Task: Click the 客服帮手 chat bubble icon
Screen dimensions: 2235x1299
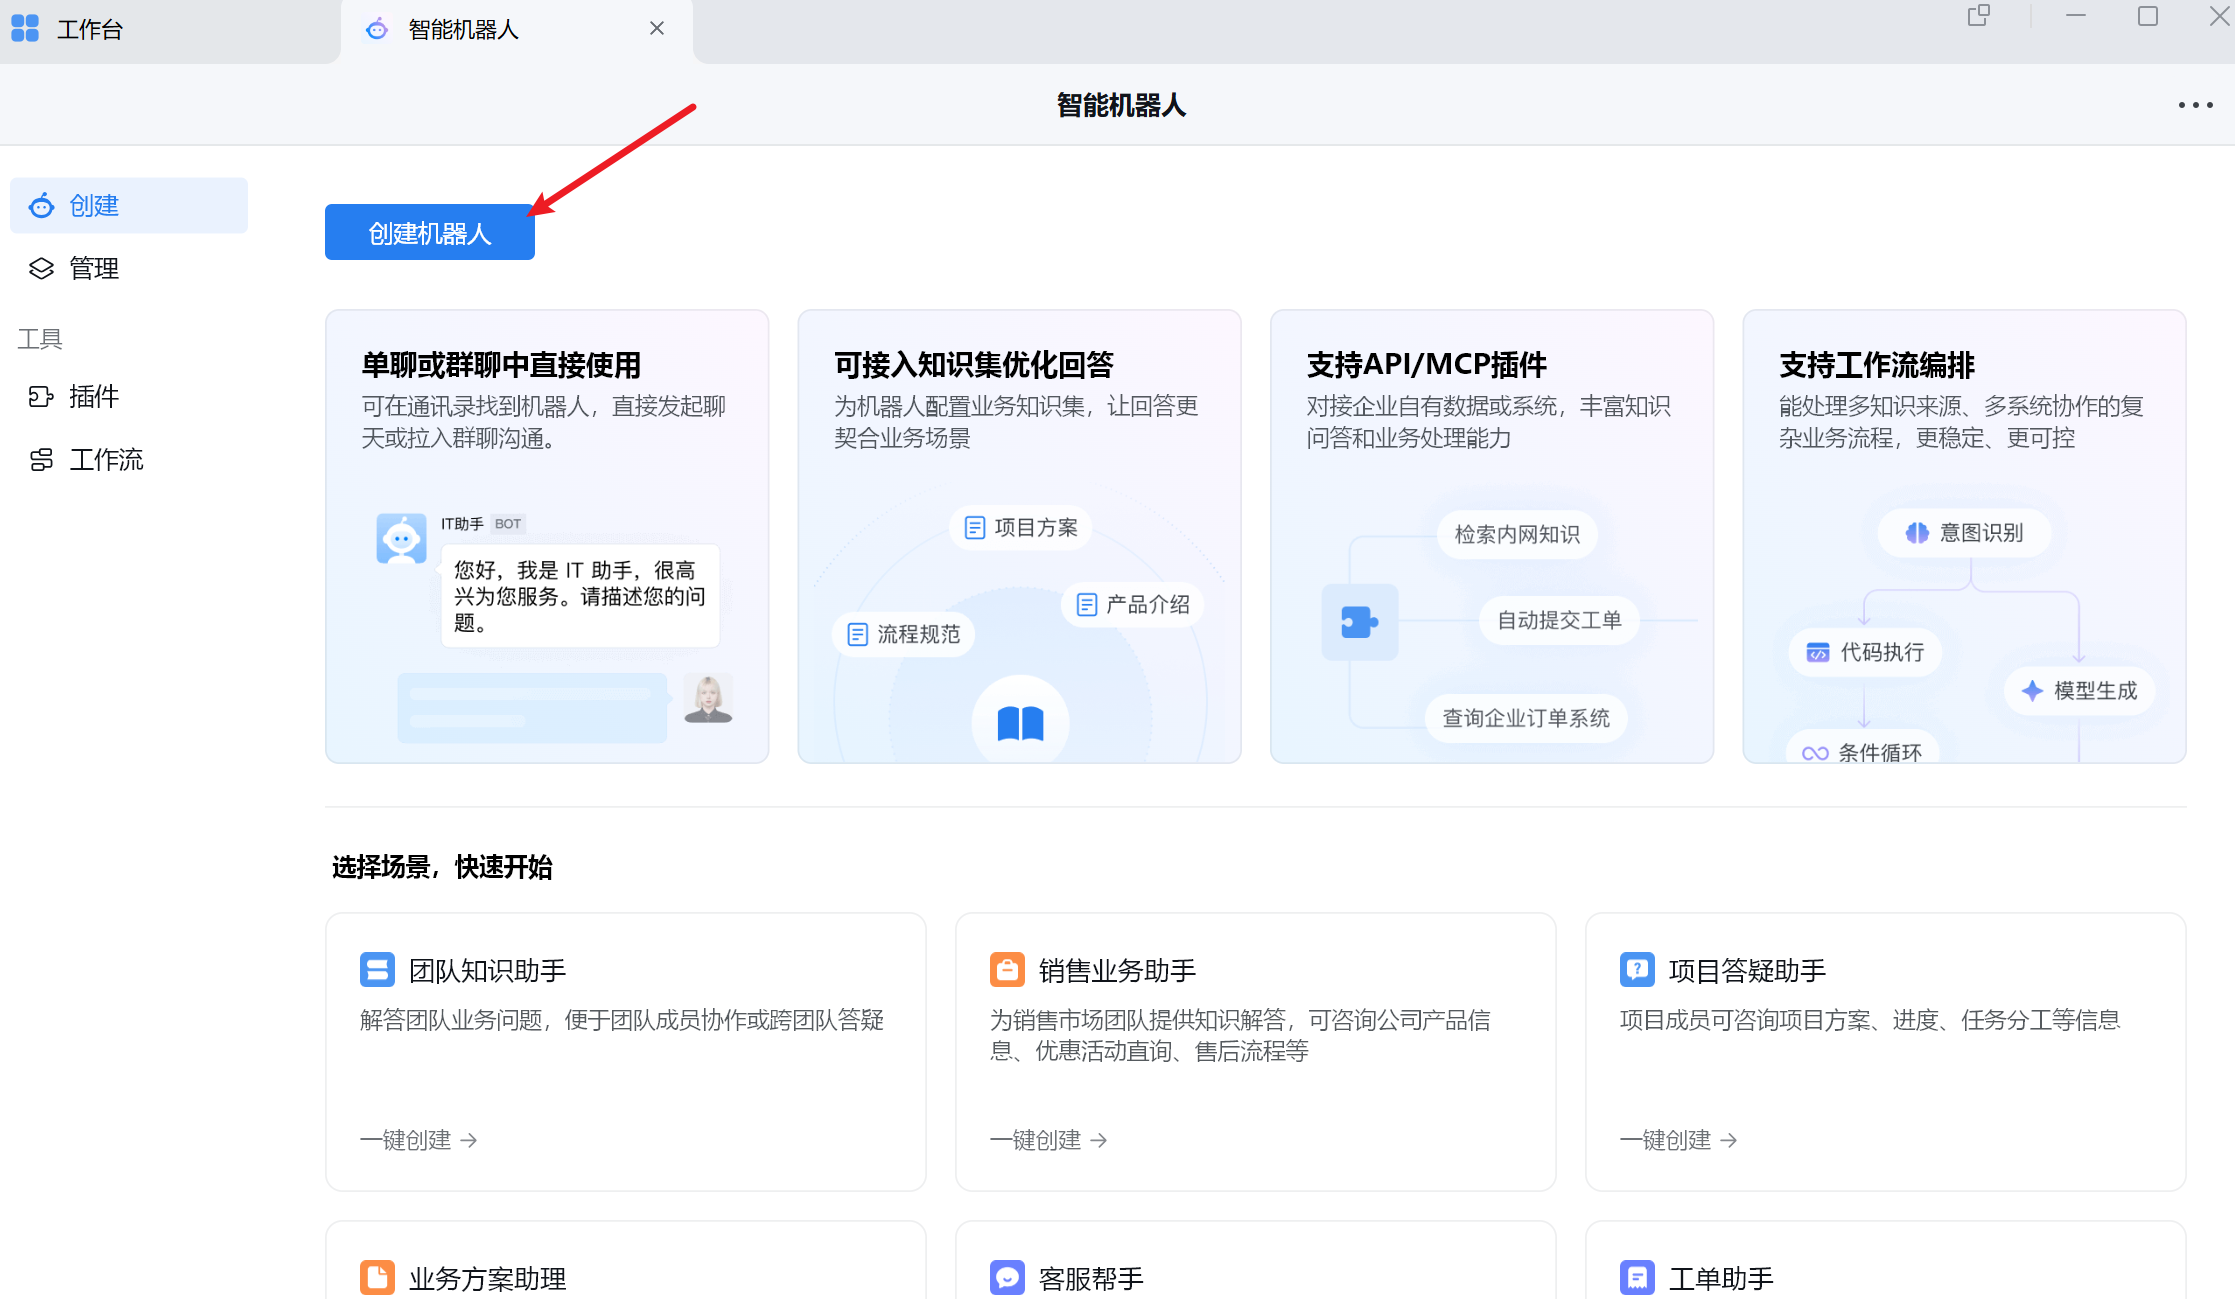Action: pos(1007,1277)
